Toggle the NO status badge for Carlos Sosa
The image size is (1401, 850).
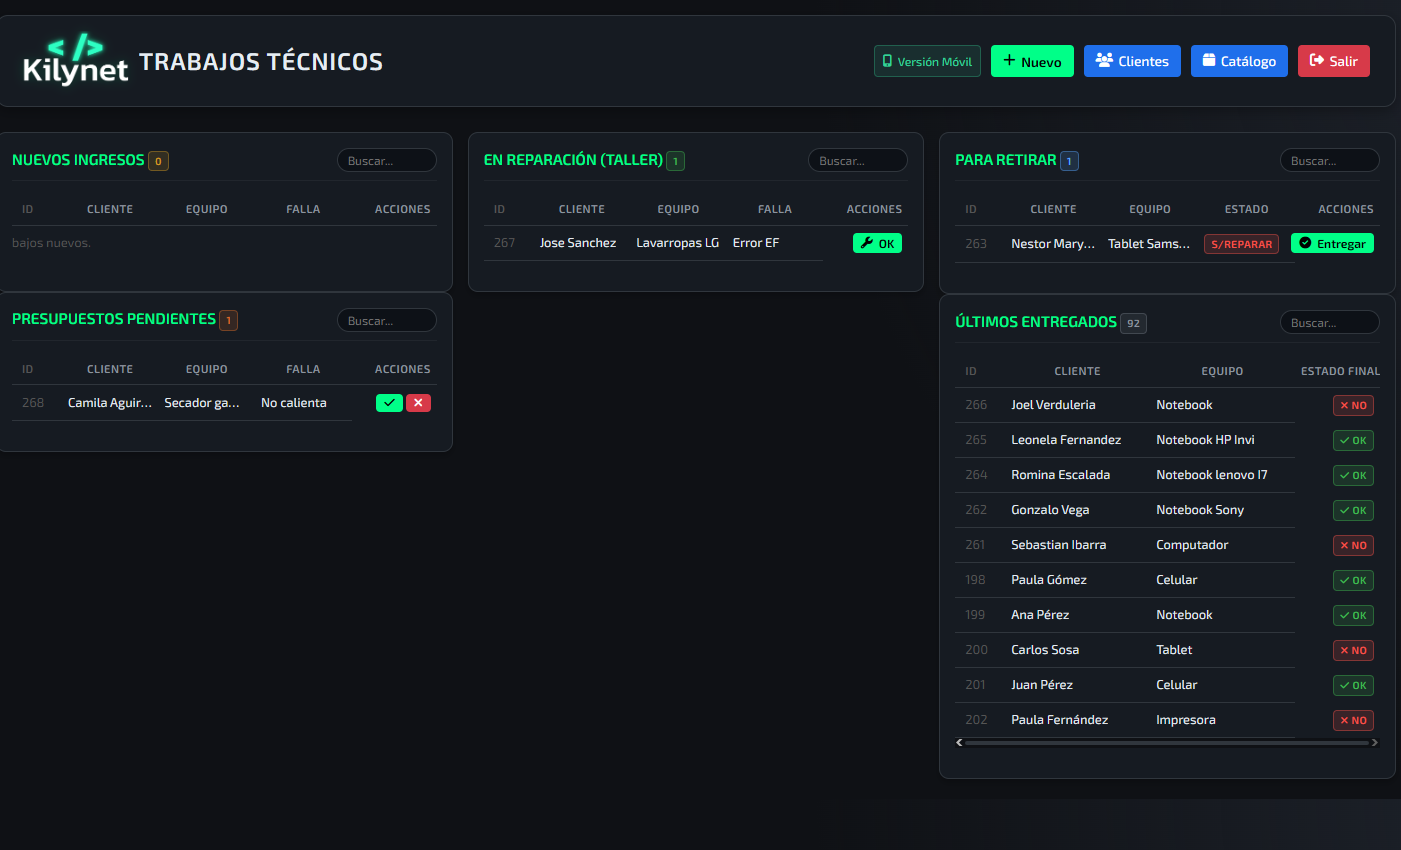pos(1353,650)
